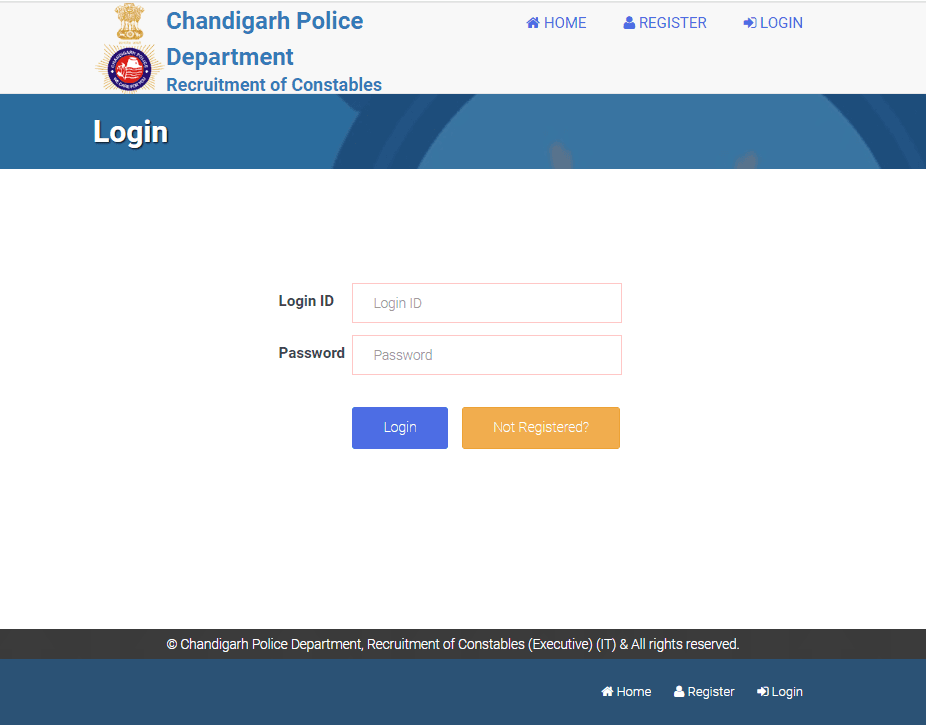926x726 pixels.
Task: Focus the Password text field
Action: click(x=487, y=355)
